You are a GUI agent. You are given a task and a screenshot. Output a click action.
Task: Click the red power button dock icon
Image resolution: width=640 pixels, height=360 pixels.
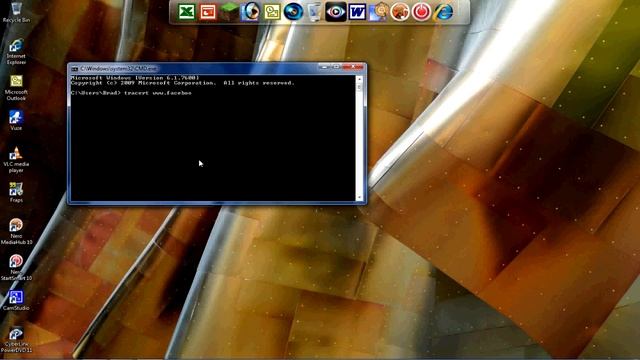[x=421, y=11]
